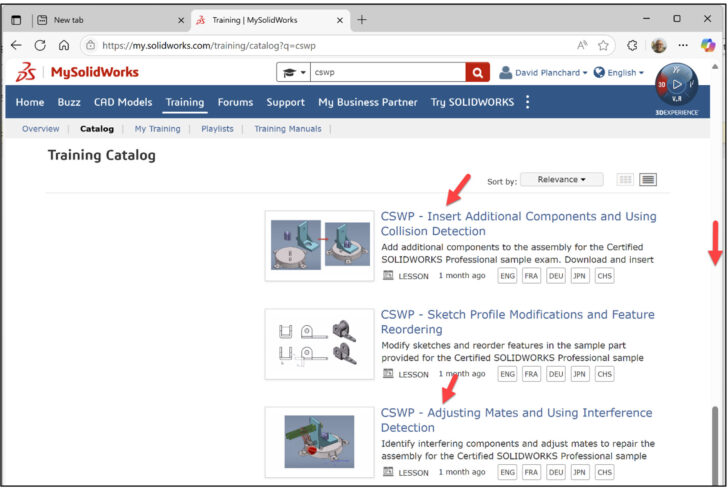Image resolution: width=728 pixels, height=489 pixels.
Task: Open a new browser tab plus
Action: [x=362, y=20]
